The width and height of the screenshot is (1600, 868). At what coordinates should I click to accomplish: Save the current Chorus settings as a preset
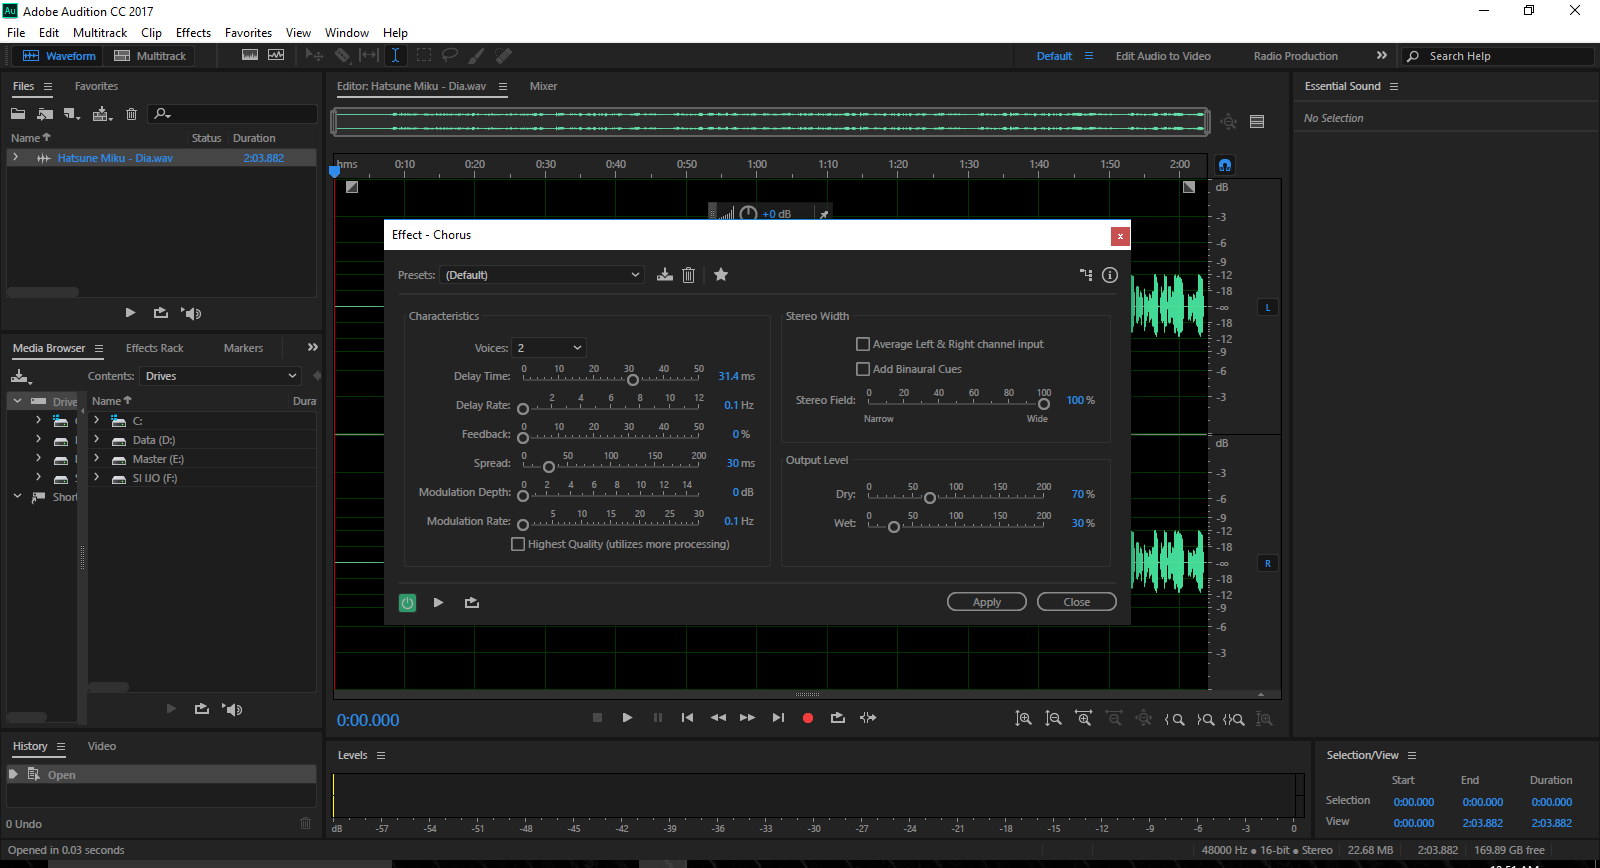(665, 275)
